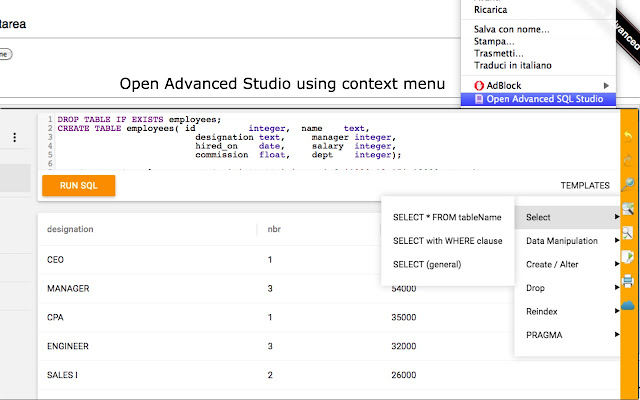Choose SELECT * FROM tableName template
The width and height of the screenshot is (640, 400).
tap(447, 218)
